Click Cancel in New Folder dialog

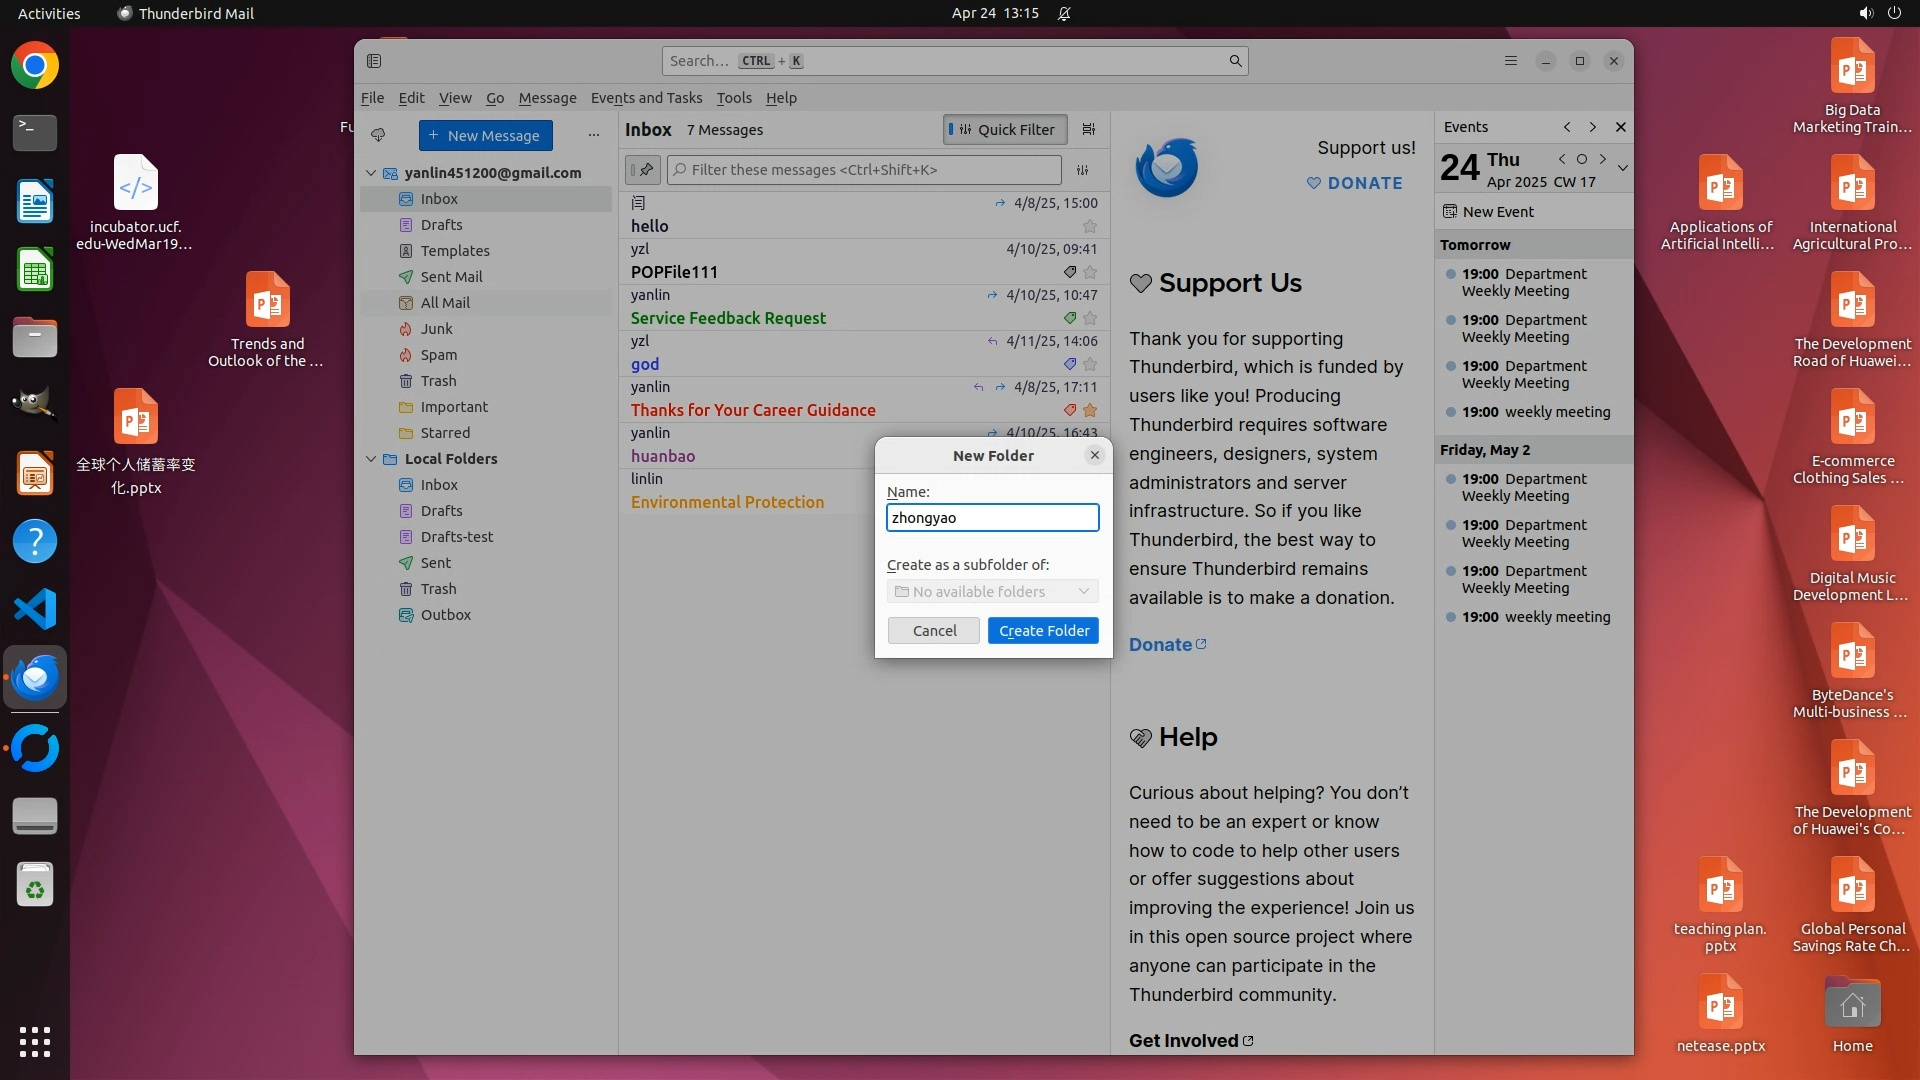click(x=934, y=631)
